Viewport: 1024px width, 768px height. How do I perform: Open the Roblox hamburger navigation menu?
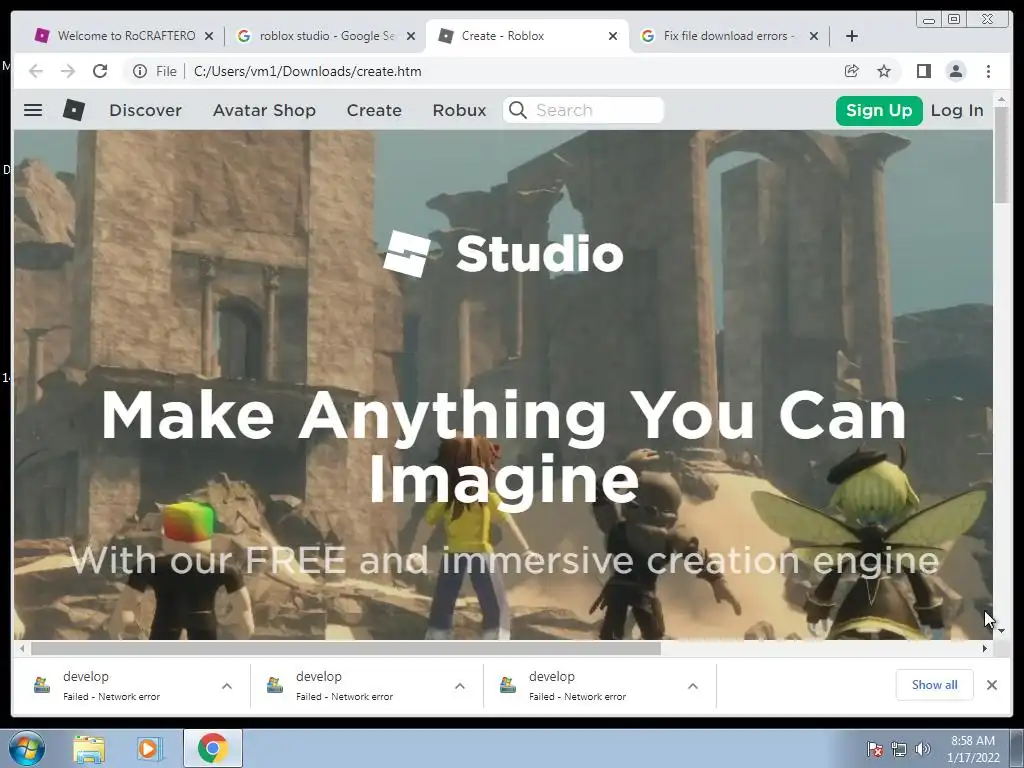tap(33, 110)
